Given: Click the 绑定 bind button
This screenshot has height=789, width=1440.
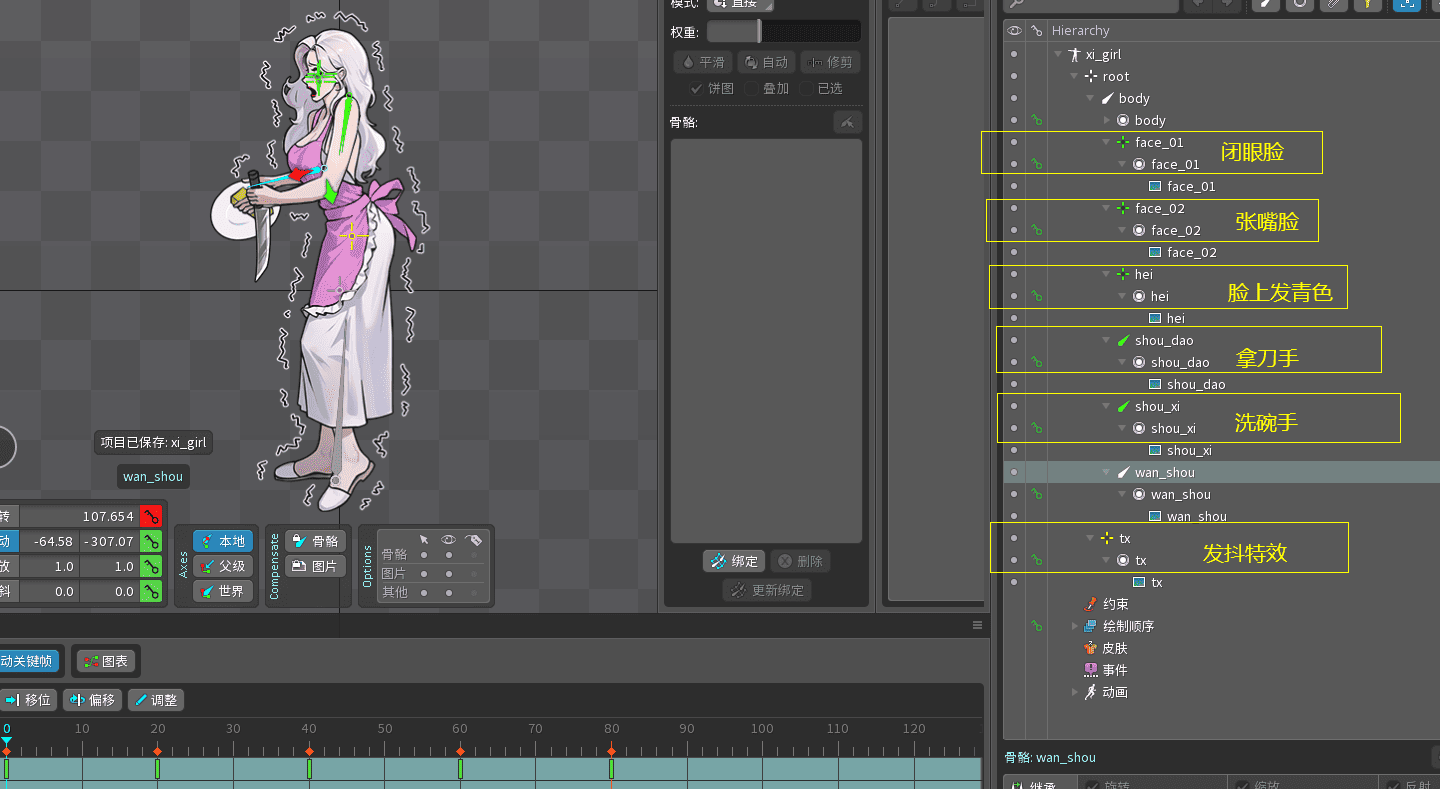Looking at the screenshot, I should [x=734, y=561].
